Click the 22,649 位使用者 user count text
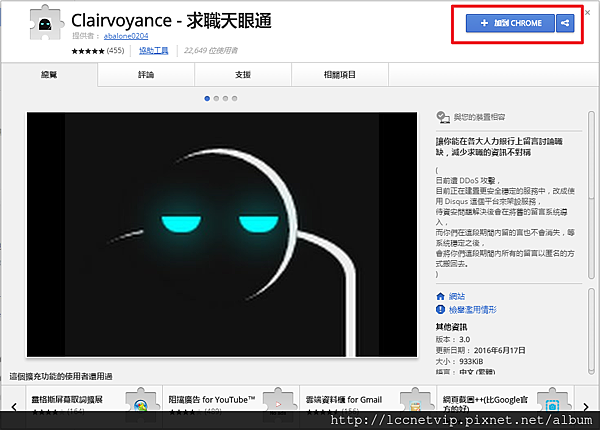This screenshot has height=430, width=600. pyautogui.click(x=211, y=50)
